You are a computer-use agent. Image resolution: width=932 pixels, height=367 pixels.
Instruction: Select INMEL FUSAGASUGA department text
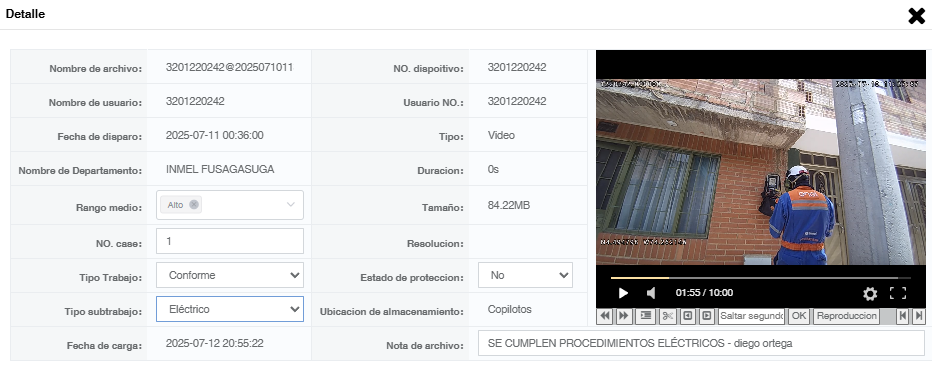click(220, 170)
